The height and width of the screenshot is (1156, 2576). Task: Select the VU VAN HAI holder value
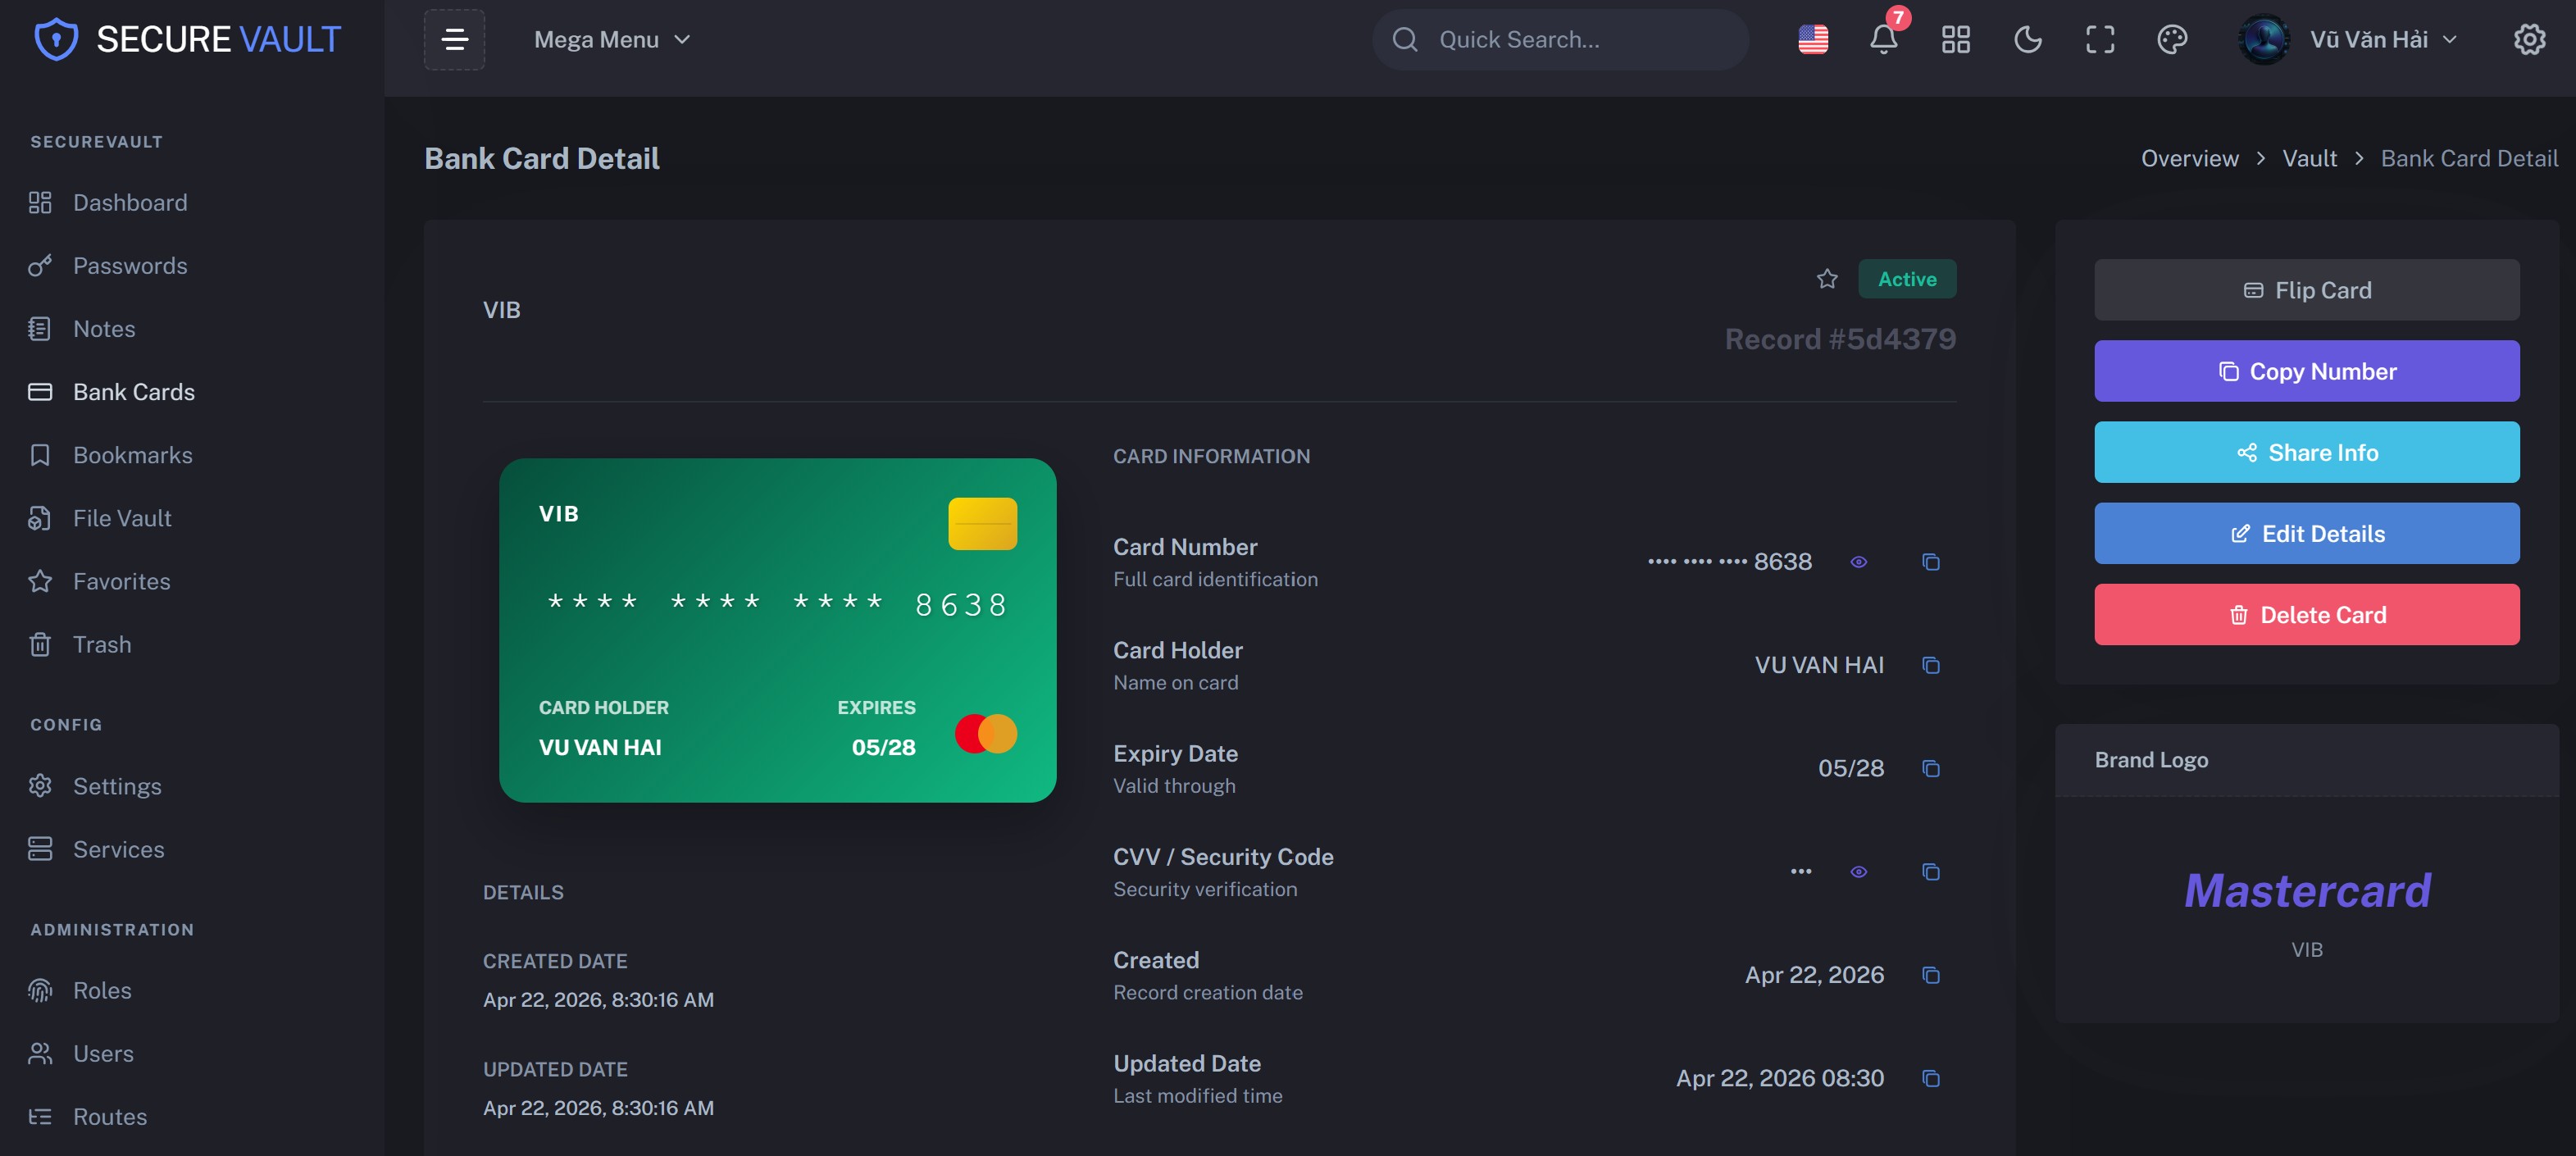click(x=1818, y=665)
